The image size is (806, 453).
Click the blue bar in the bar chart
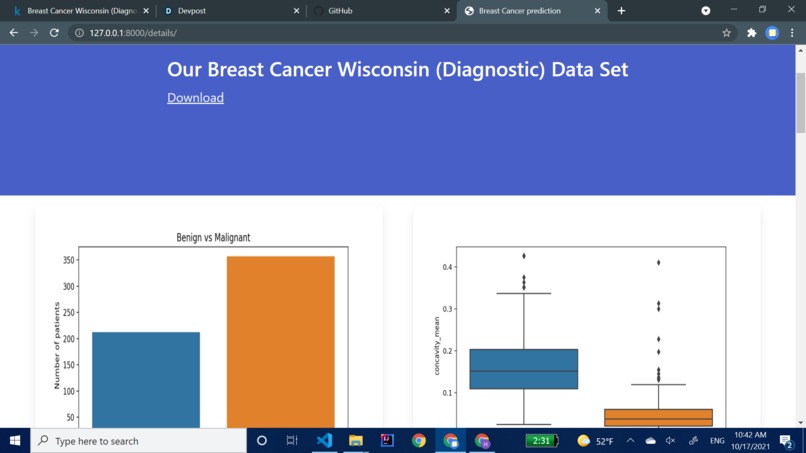(x=146, y=379)
